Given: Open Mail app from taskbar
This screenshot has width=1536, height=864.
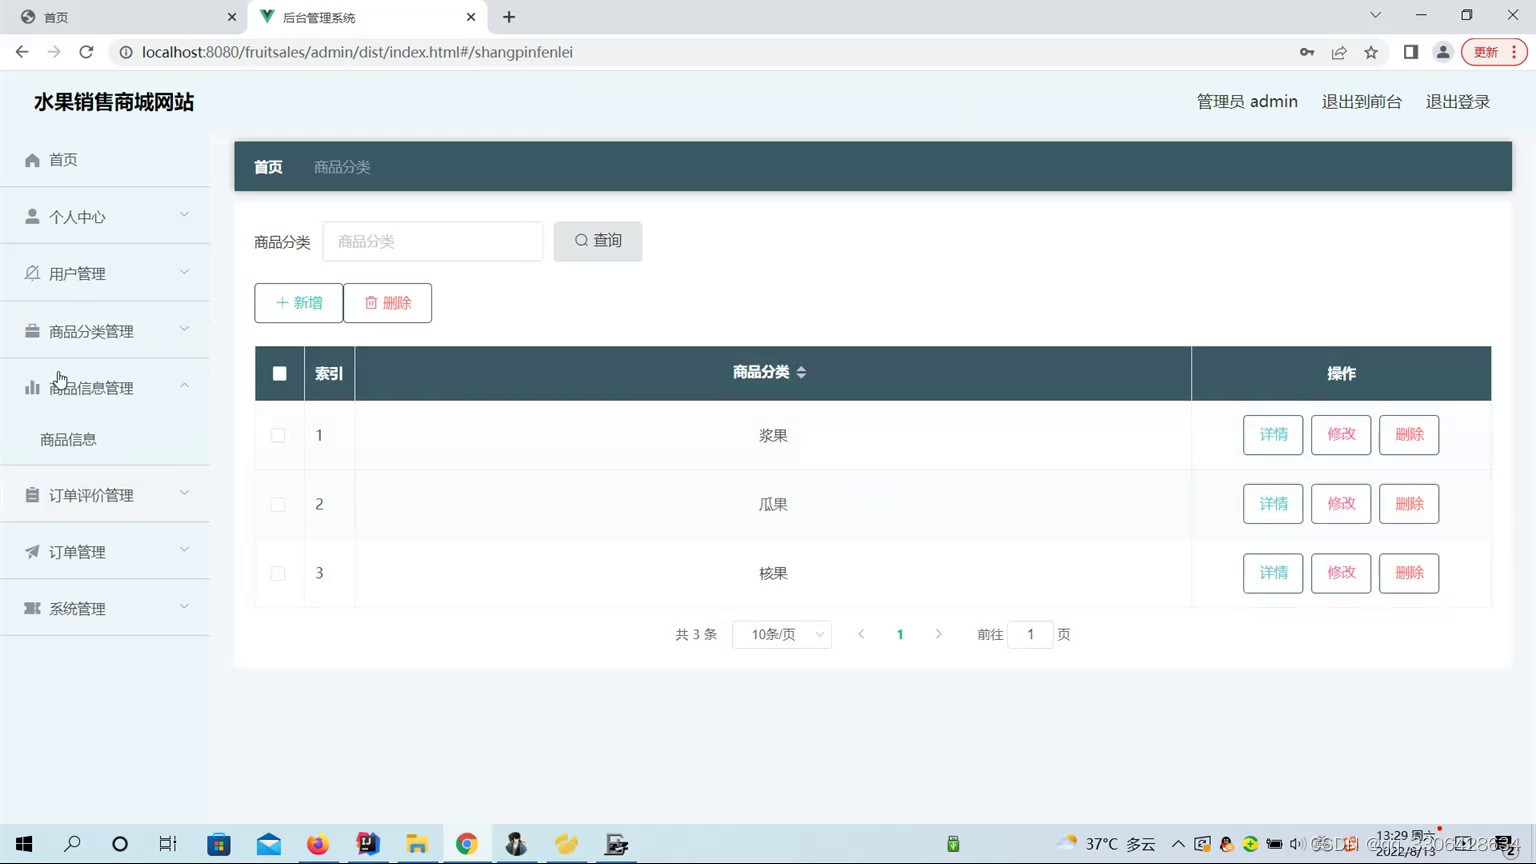Looking at the screenshot, I should point(269,844).
